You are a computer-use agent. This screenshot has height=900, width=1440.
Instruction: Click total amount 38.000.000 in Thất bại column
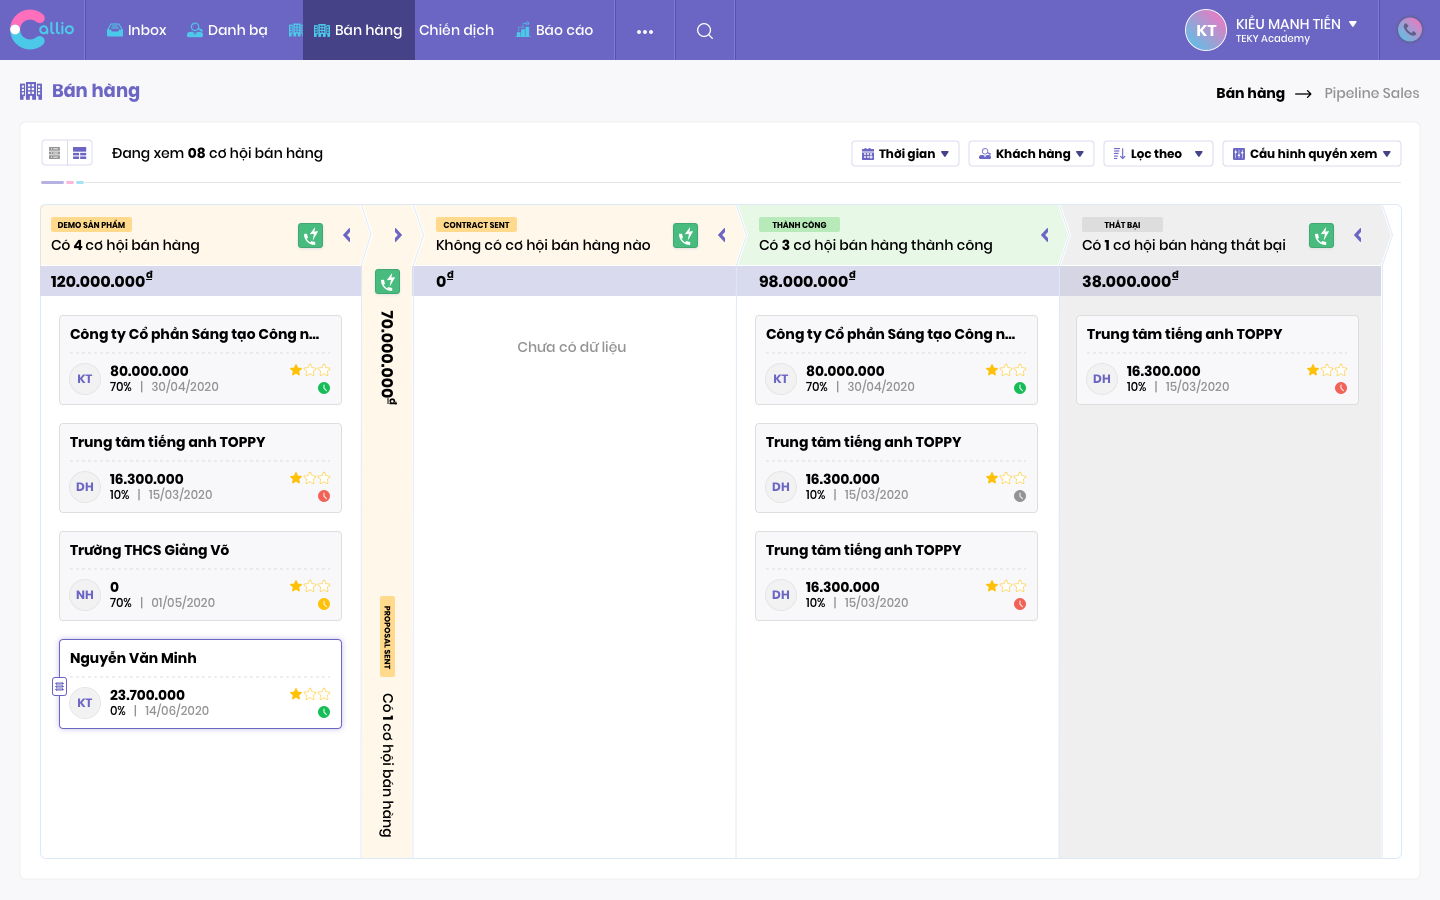tap(1130, 281)
